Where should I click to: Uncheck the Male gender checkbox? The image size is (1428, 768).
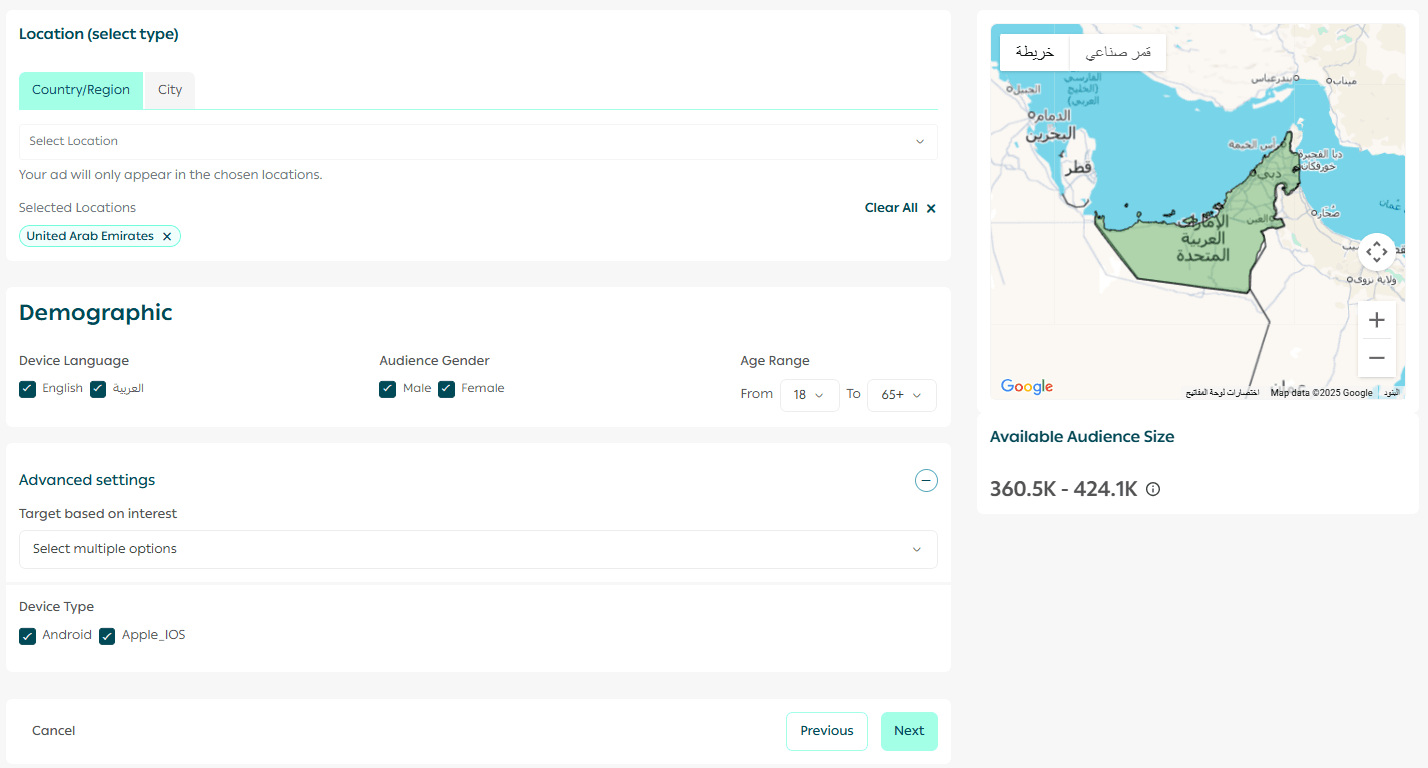[x=388, y=389]
